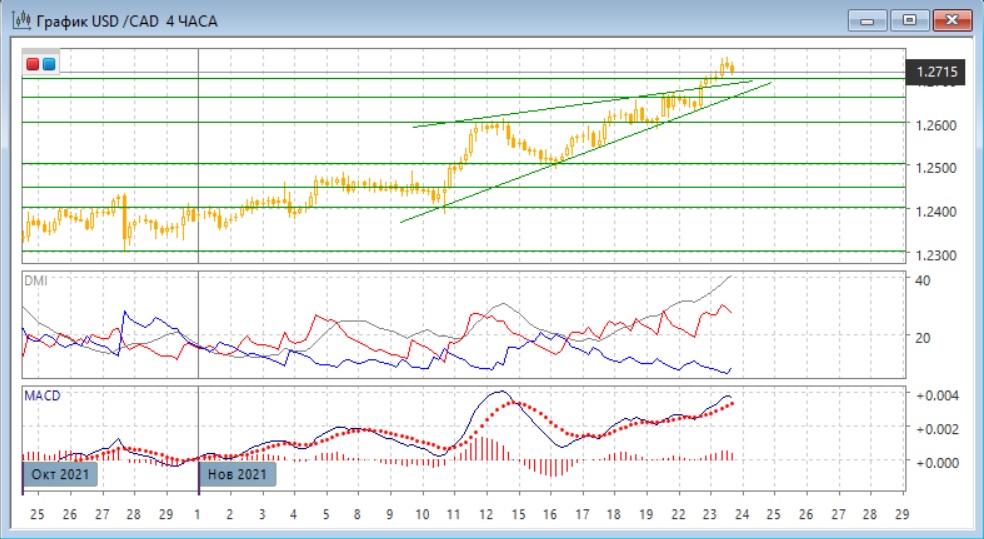Select the 'Ноя 2021' month marker

point(237,474)
